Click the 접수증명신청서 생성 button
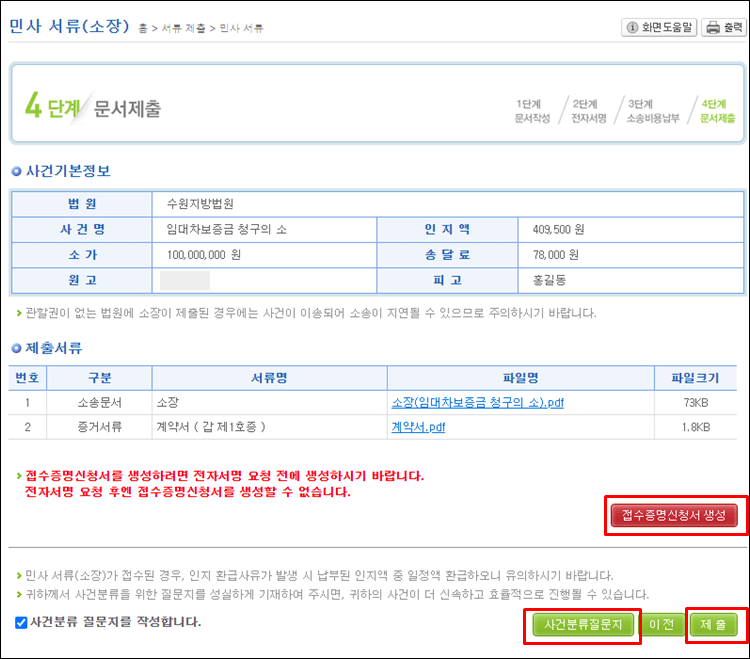Image resolution: width=750 pixels, height=659 pixels. click(x=674, y=515)
